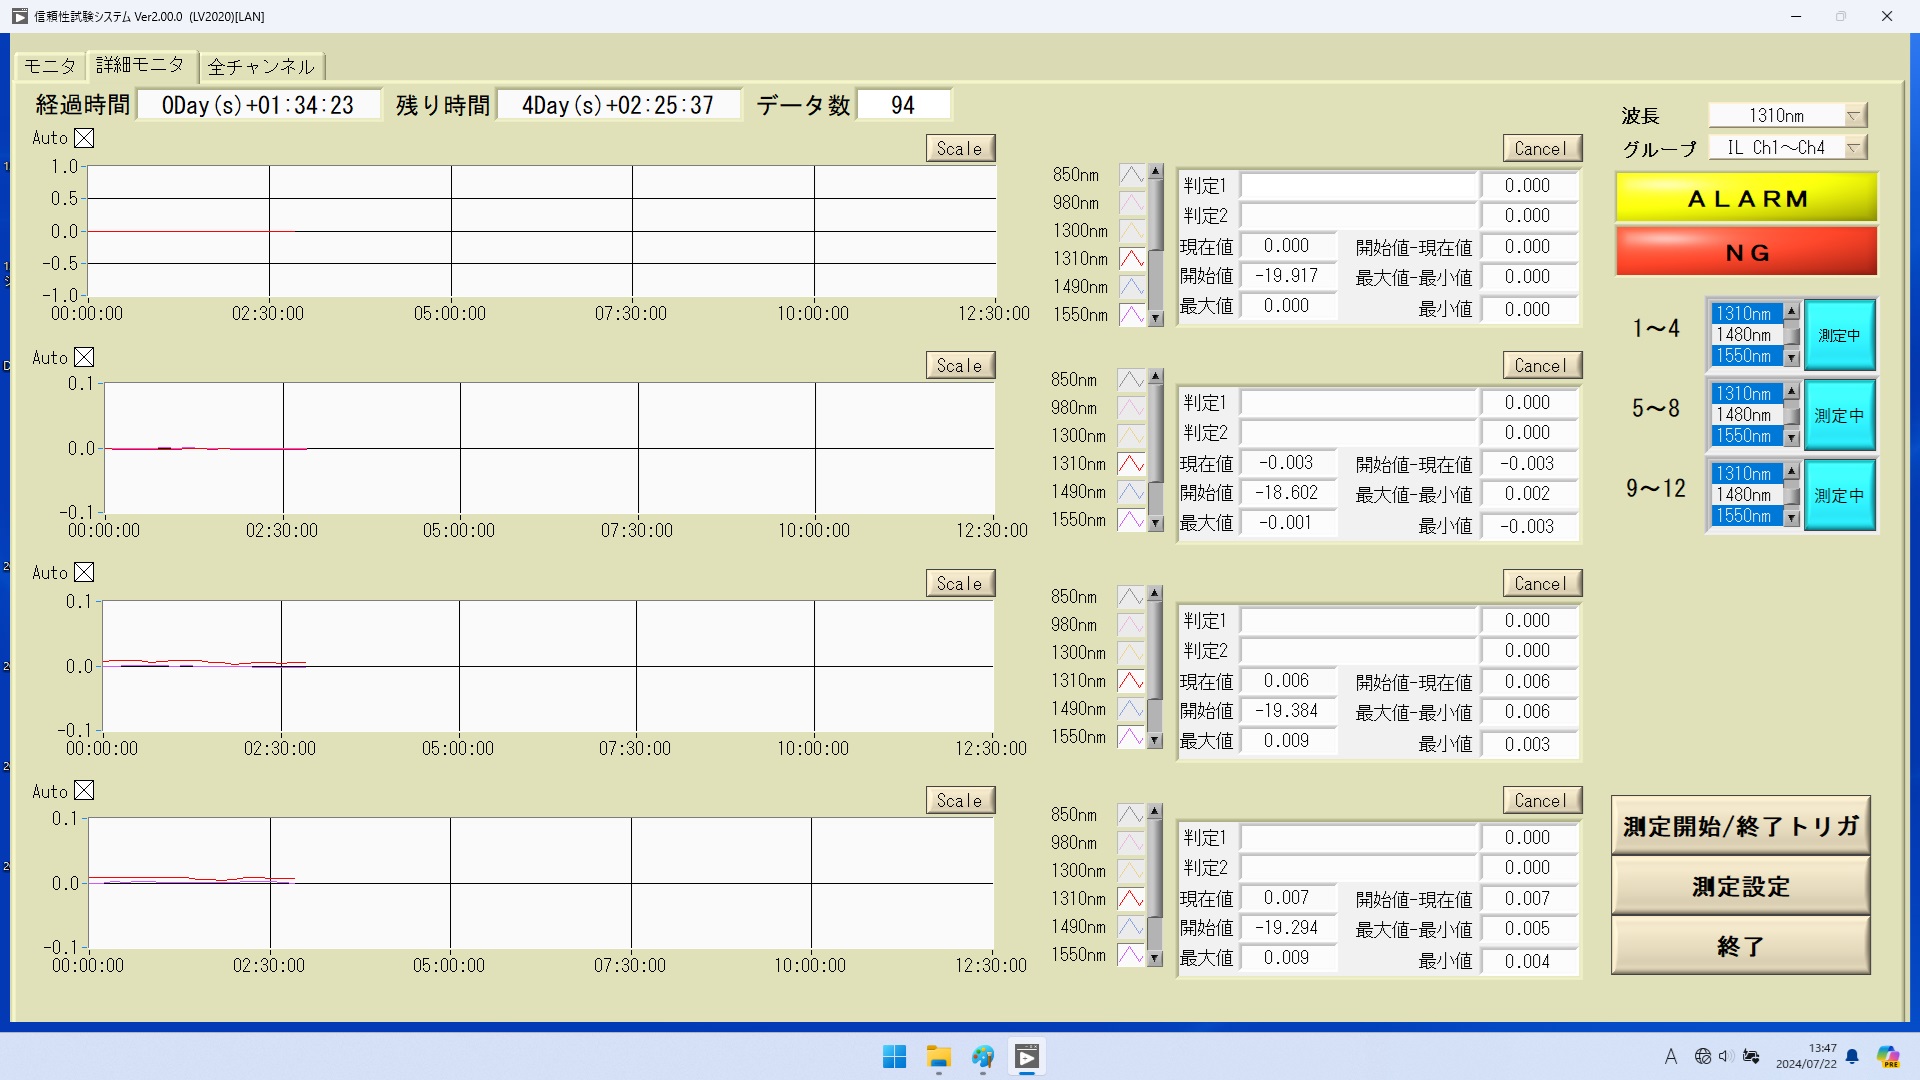Toggle 980nm trace icon in first graph legend

coord(1131,203)
